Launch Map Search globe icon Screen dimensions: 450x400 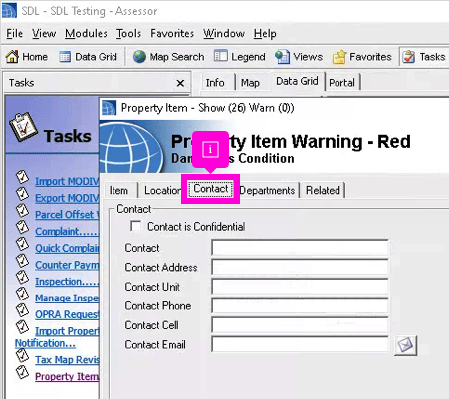click(x=139, y=57)
